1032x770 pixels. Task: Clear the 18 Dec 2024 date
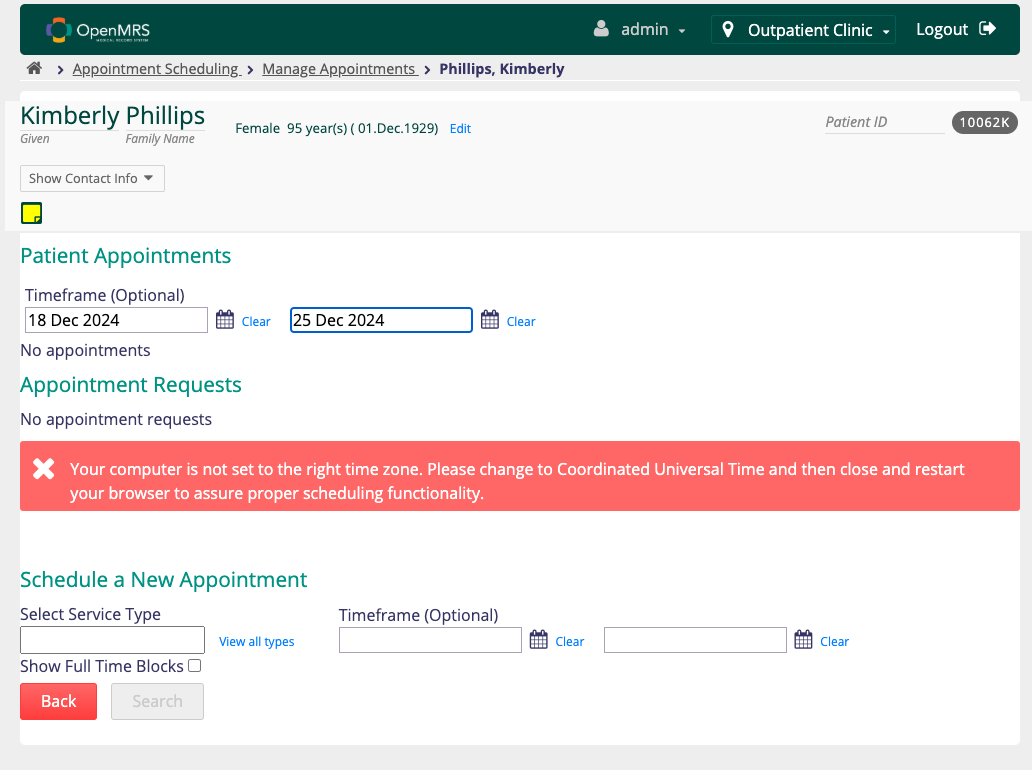[x=256, y=322]
